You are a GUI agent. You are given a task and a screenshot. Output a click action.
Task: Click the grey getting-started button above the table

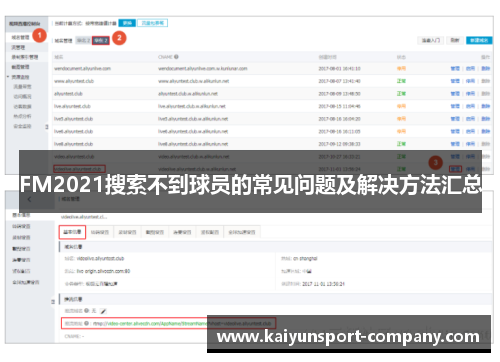(x=431, y=40)
